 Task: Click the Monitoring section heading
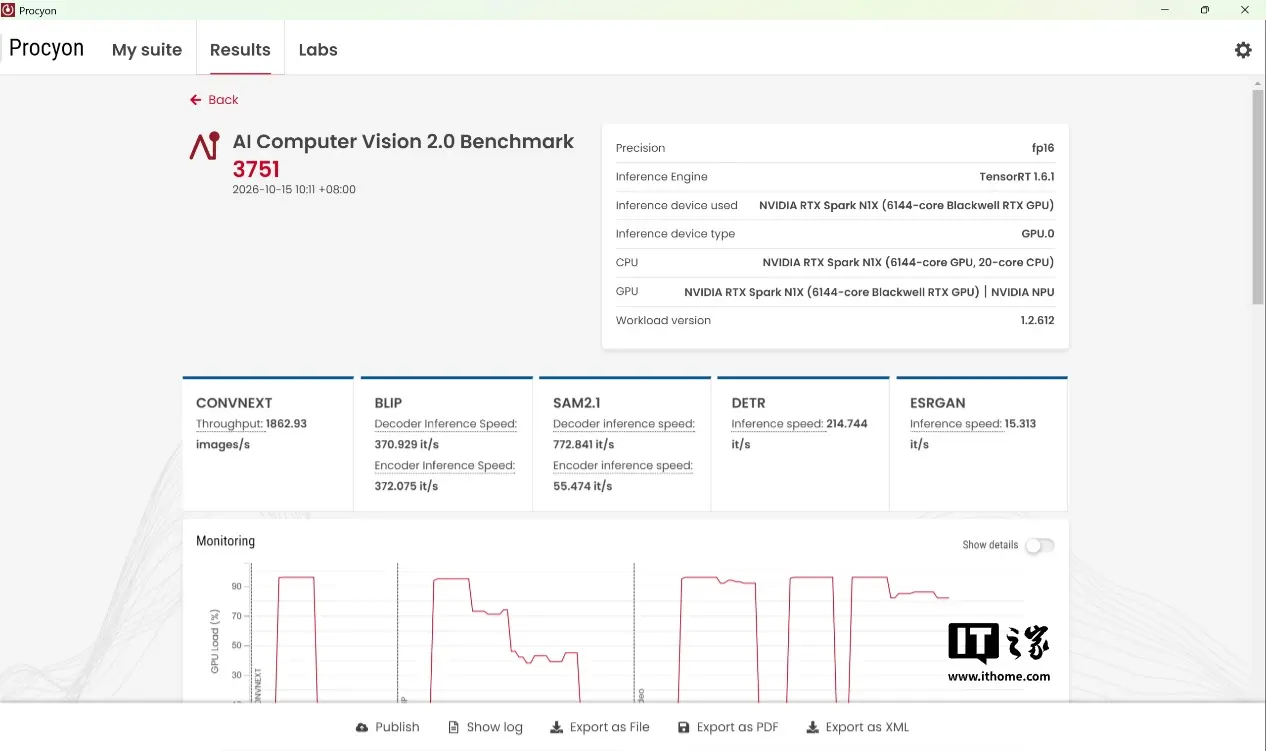225,541
